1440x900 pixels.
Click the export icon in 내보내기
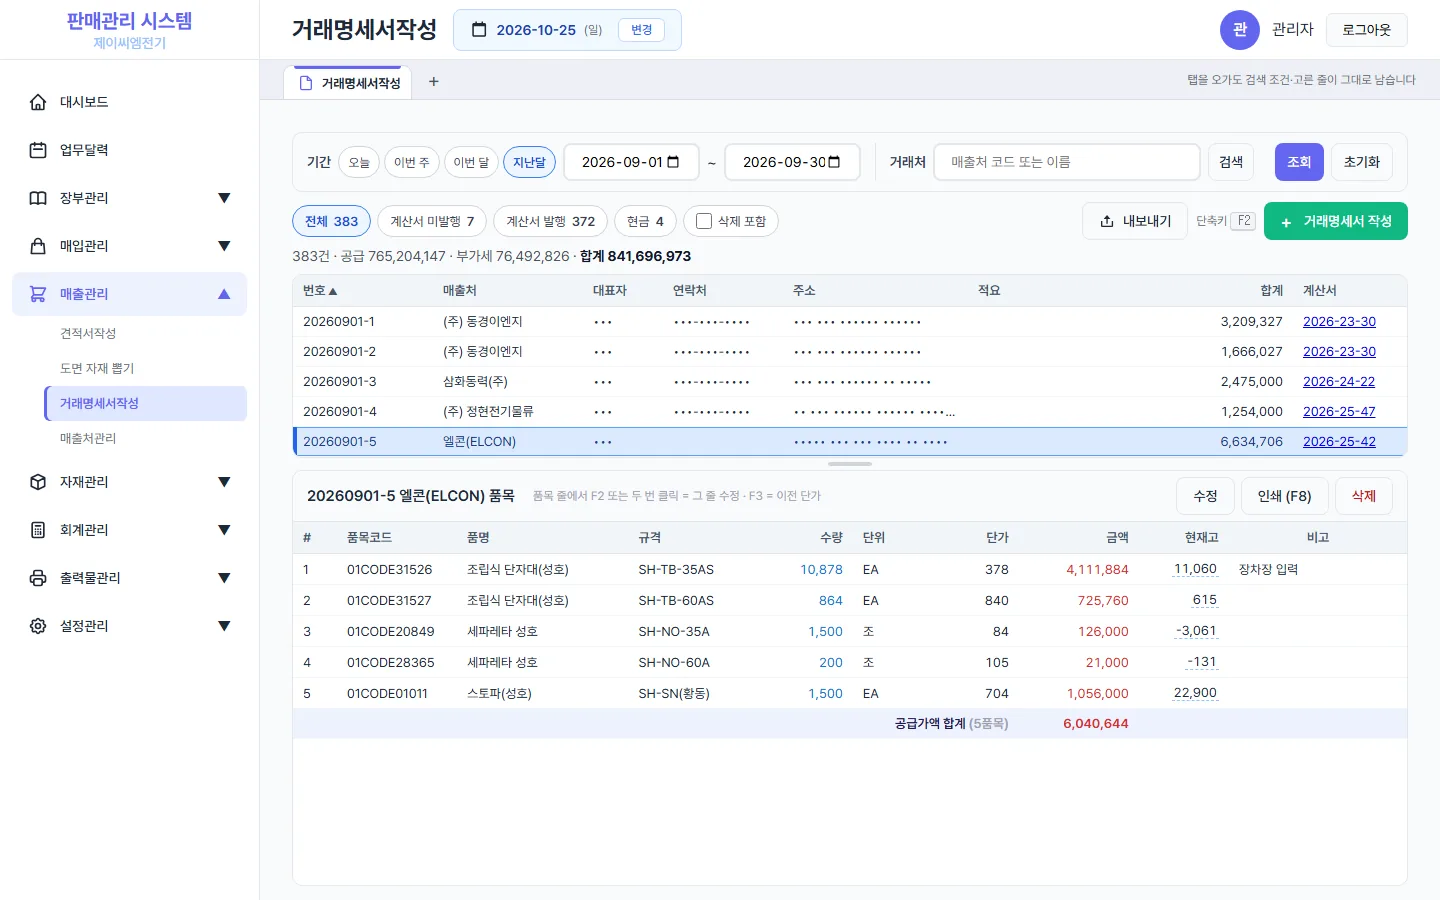(x=1107, y=221)
